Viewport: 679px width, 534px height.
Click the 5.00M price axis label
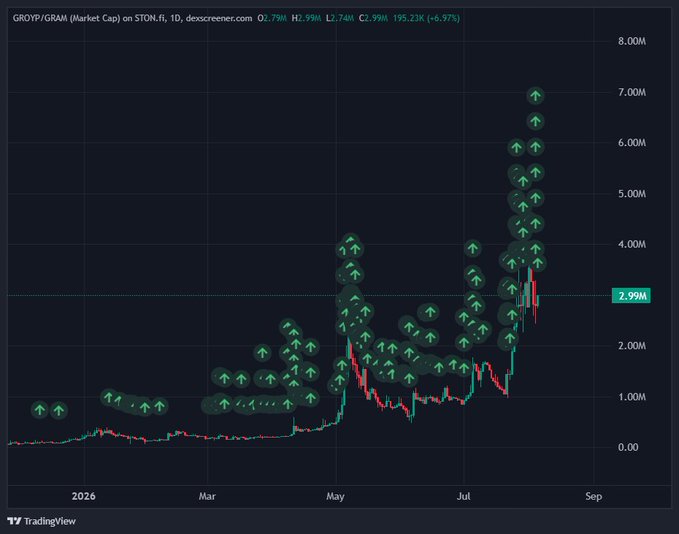pos(632,194)
